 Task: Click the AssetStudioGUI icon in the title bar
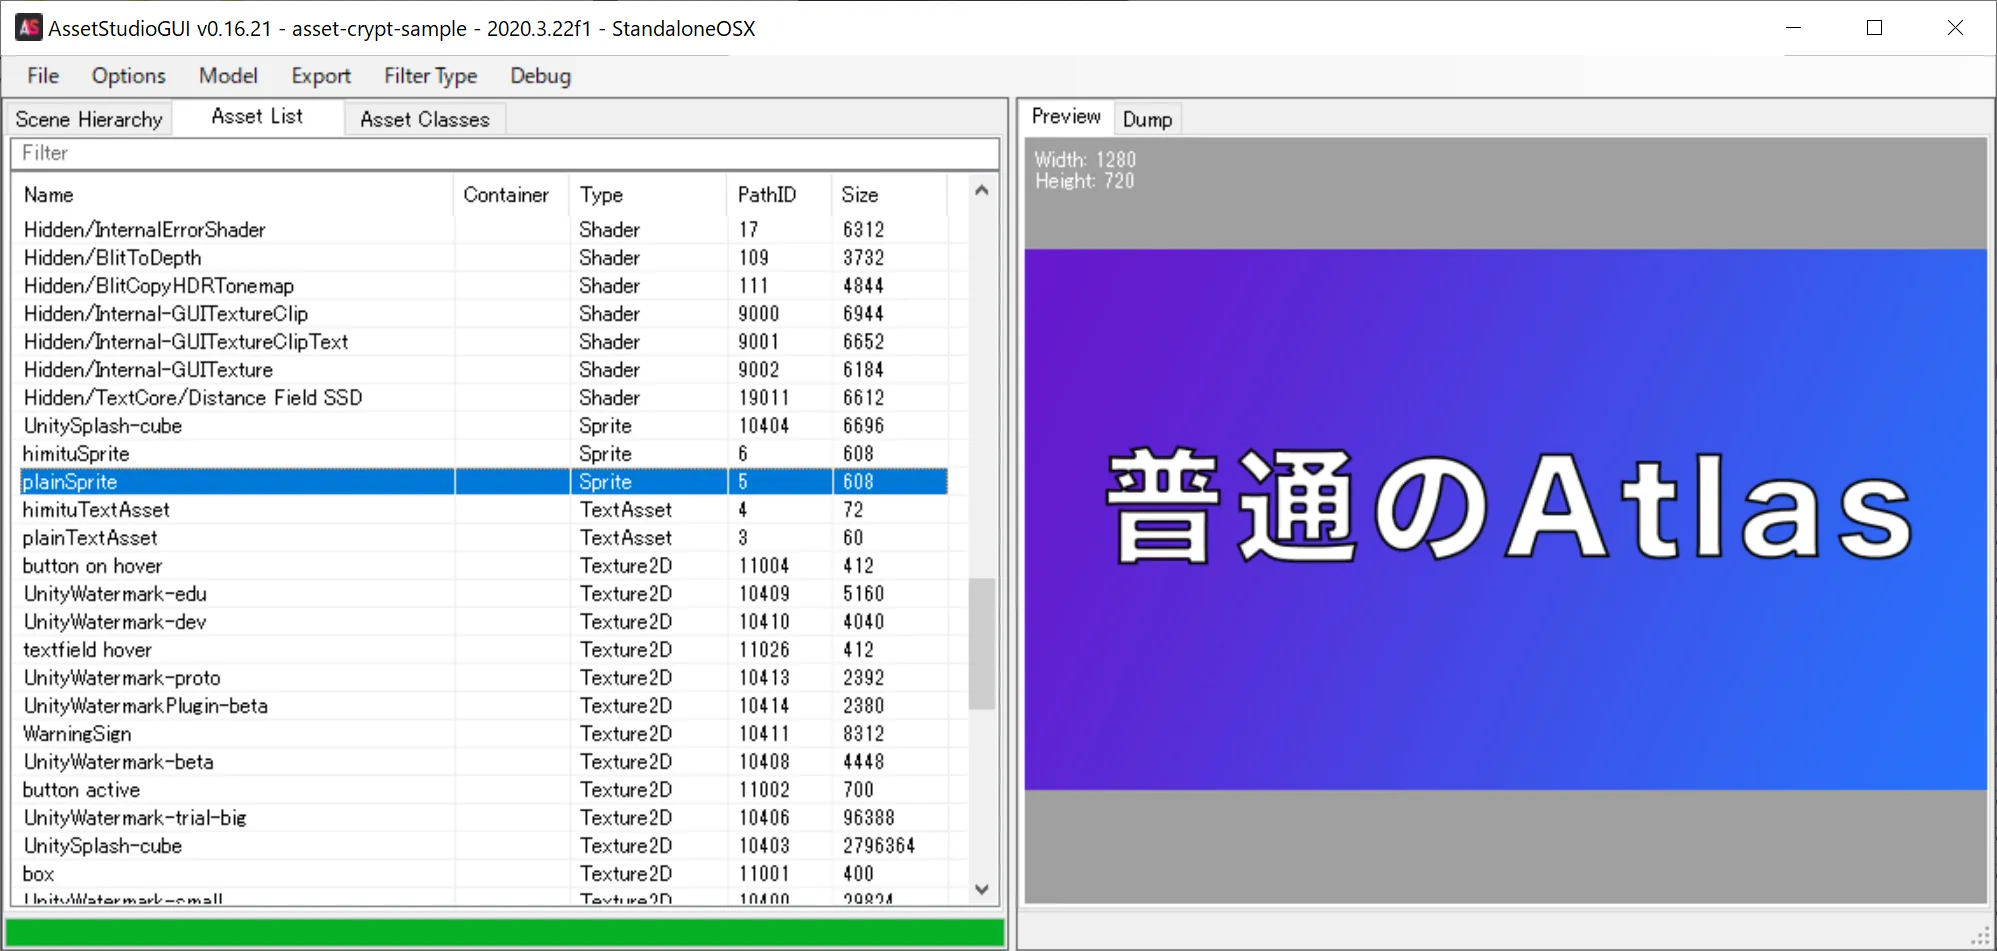pyautogui.click(x=28, y=27)
